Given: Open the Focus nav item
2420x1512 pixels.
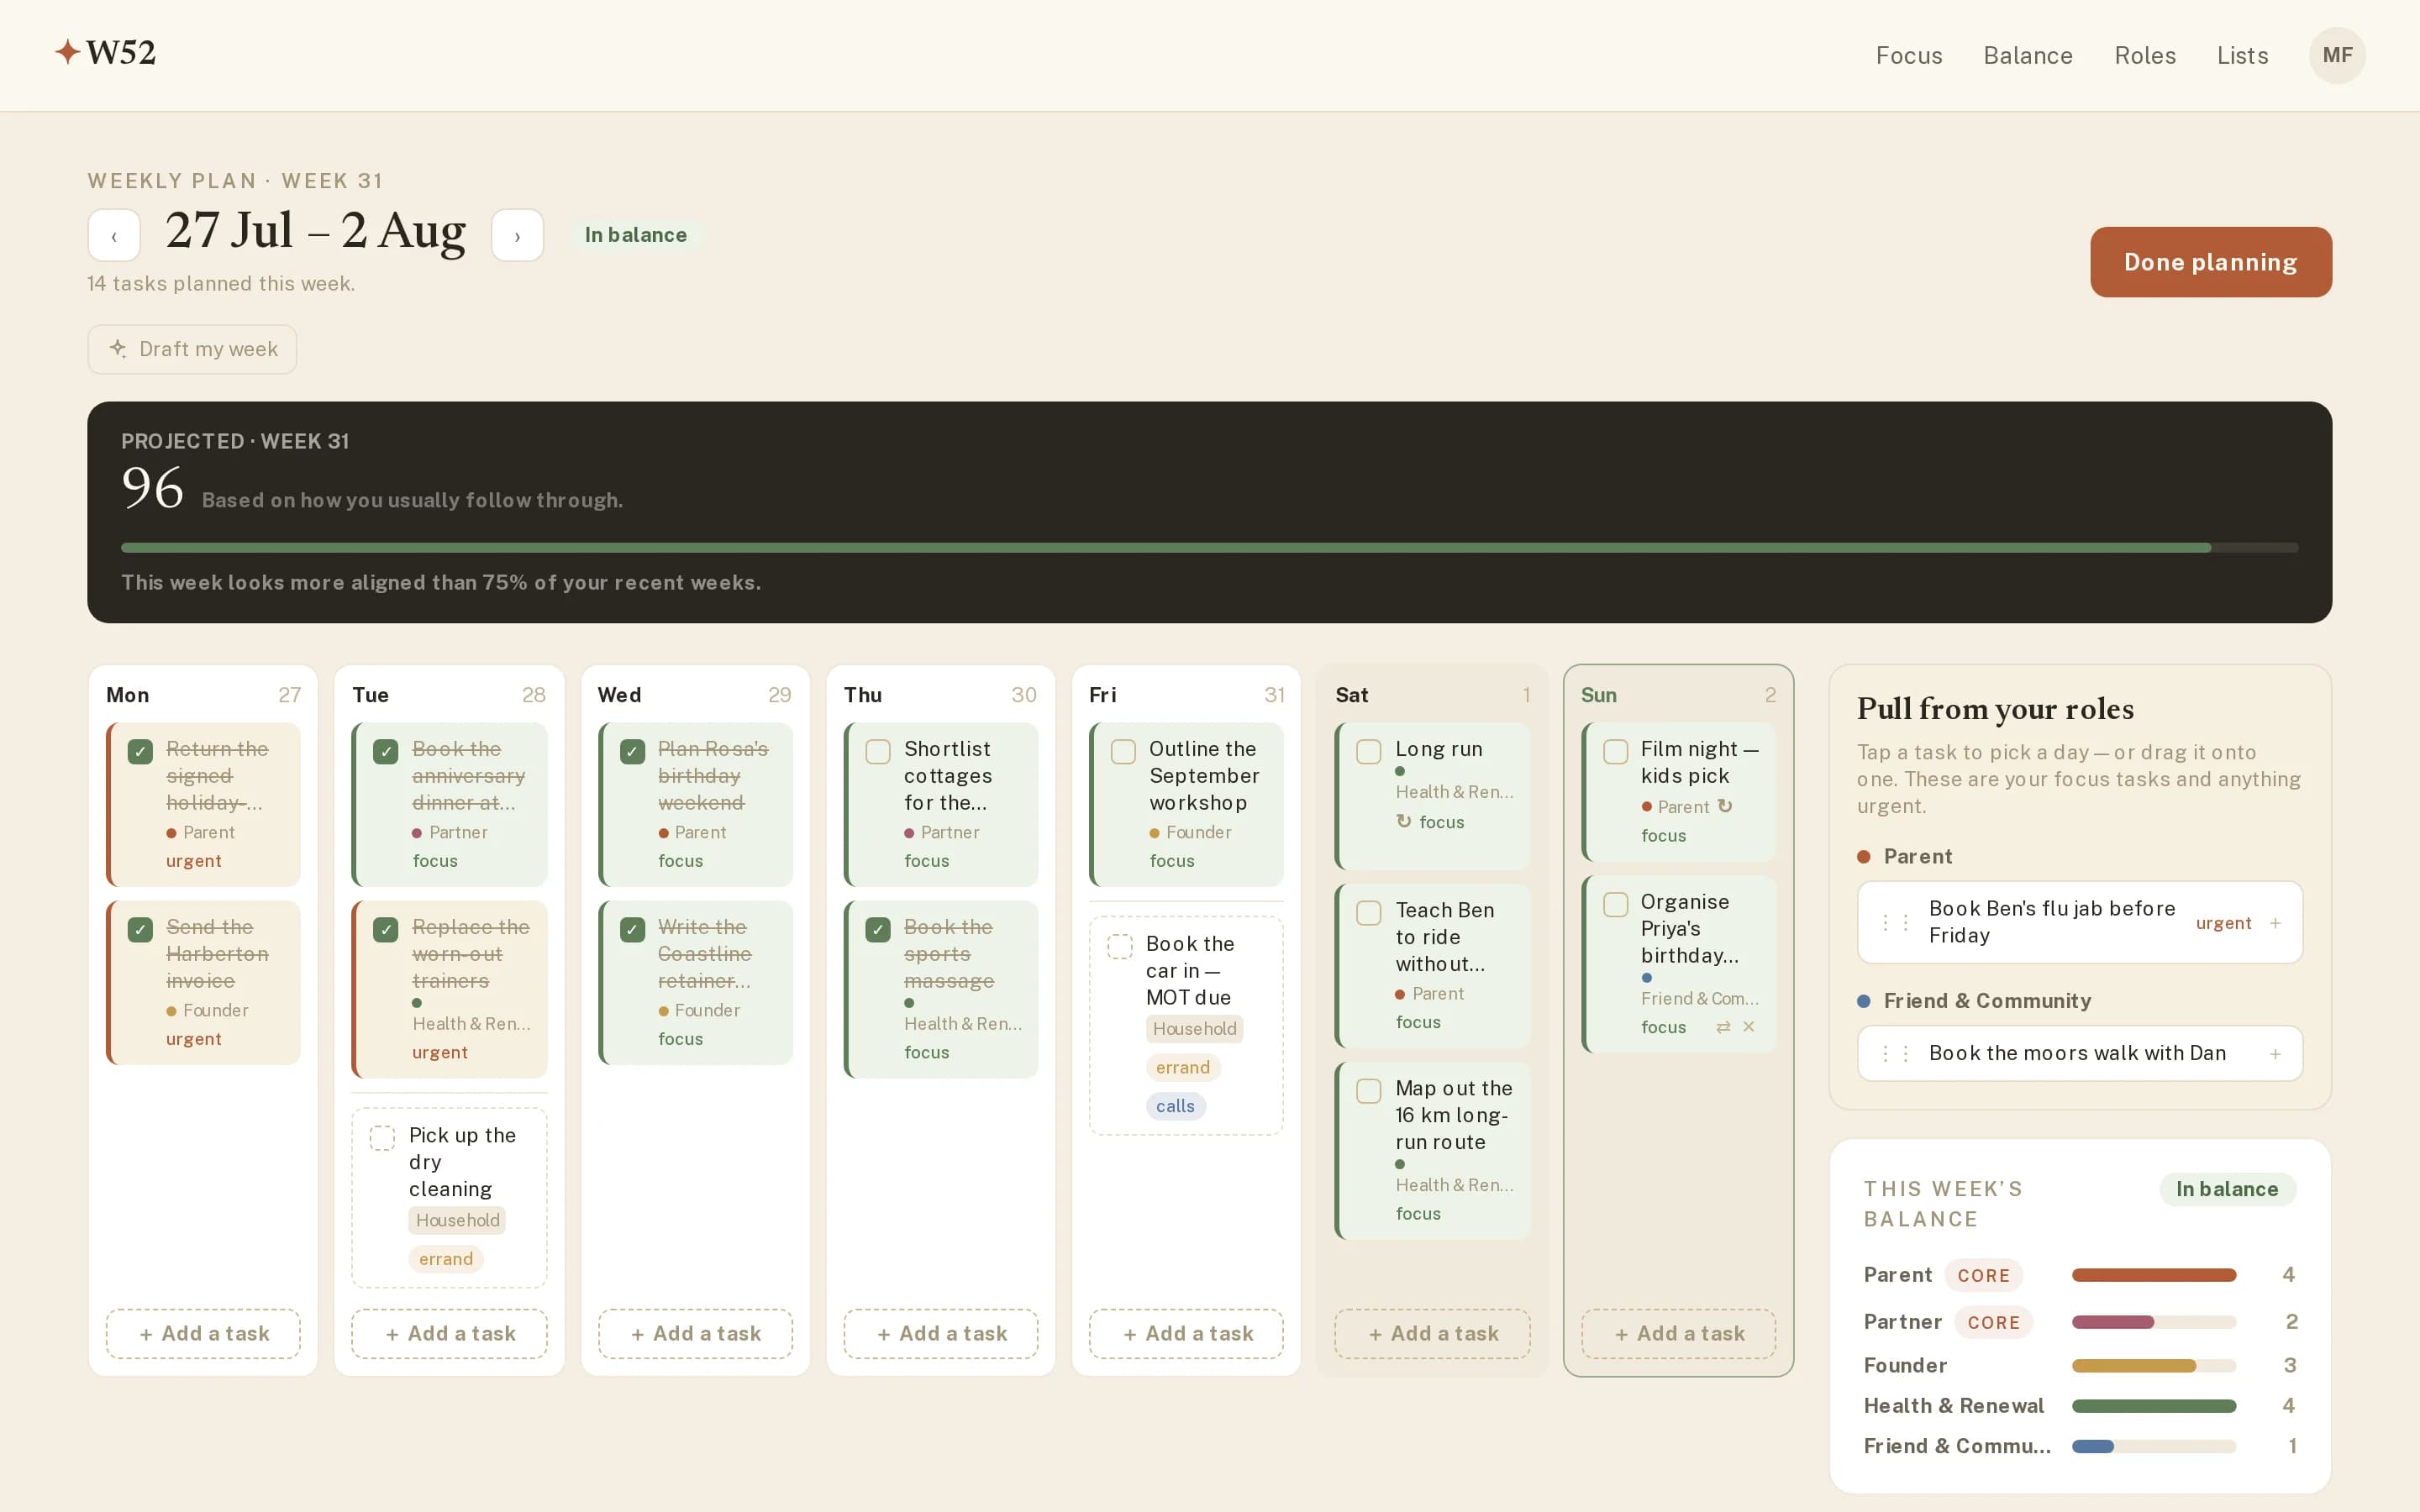Looking at the screenshot, I should coord(1908,55).
